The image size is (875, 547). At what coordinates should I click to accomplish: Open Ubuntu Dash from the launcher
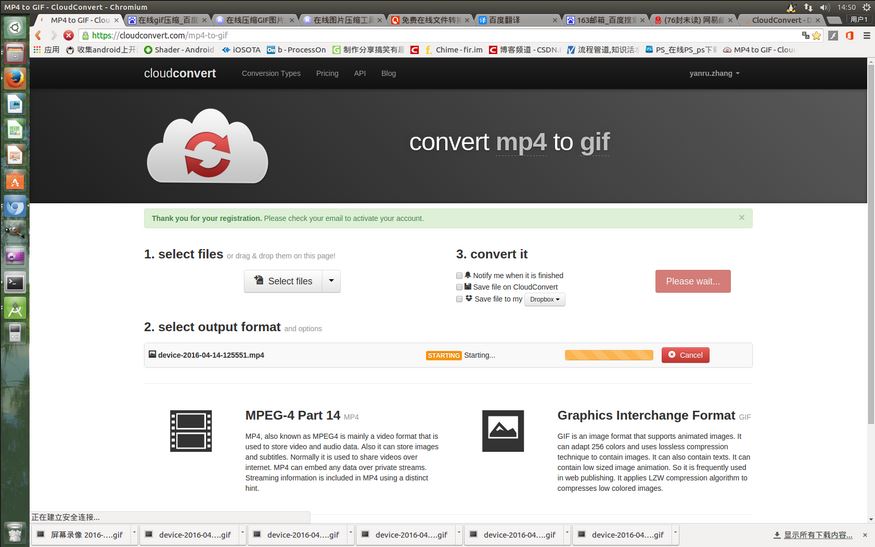[x=15, y=27]
